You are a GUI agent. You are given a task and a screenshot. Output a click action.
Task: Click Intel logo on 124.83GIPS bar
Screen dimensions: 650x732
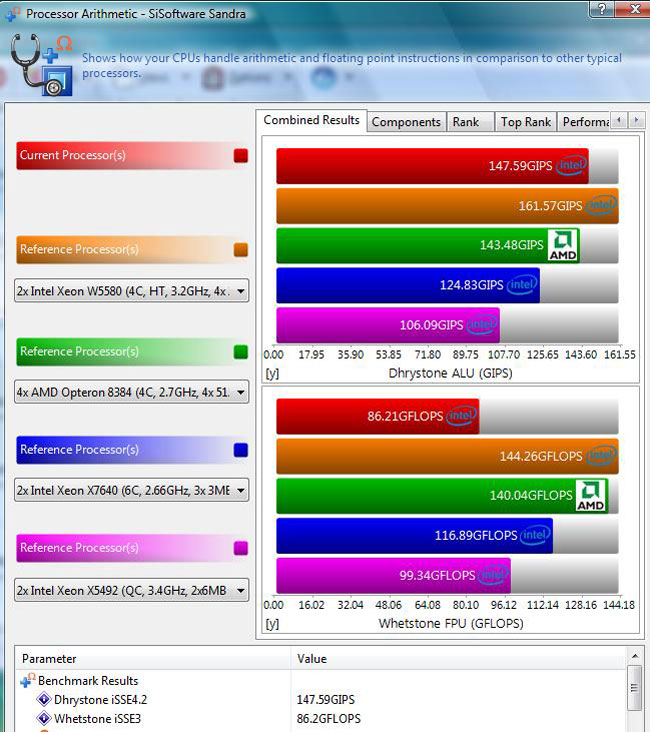[522, 285]
